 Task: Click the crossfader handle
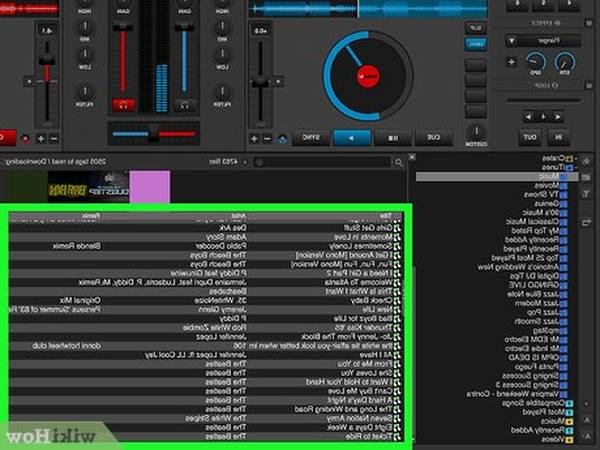point(153,134)
